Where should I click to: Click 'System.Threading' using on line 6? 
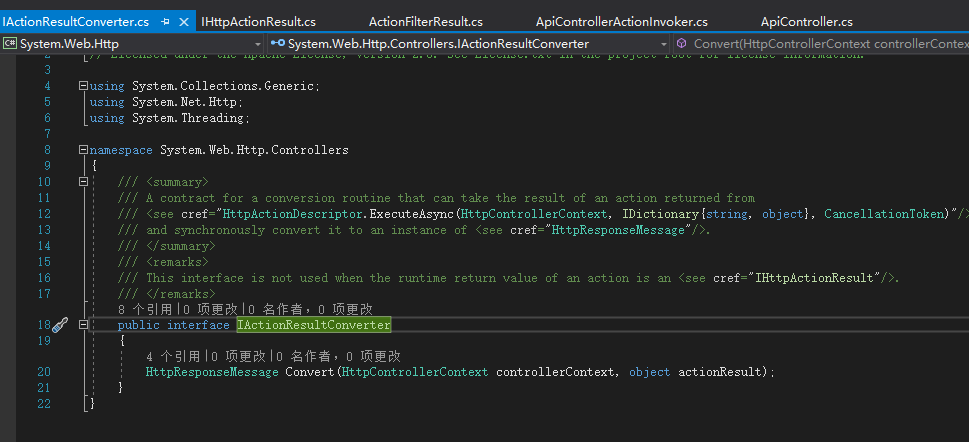(188, 118)
